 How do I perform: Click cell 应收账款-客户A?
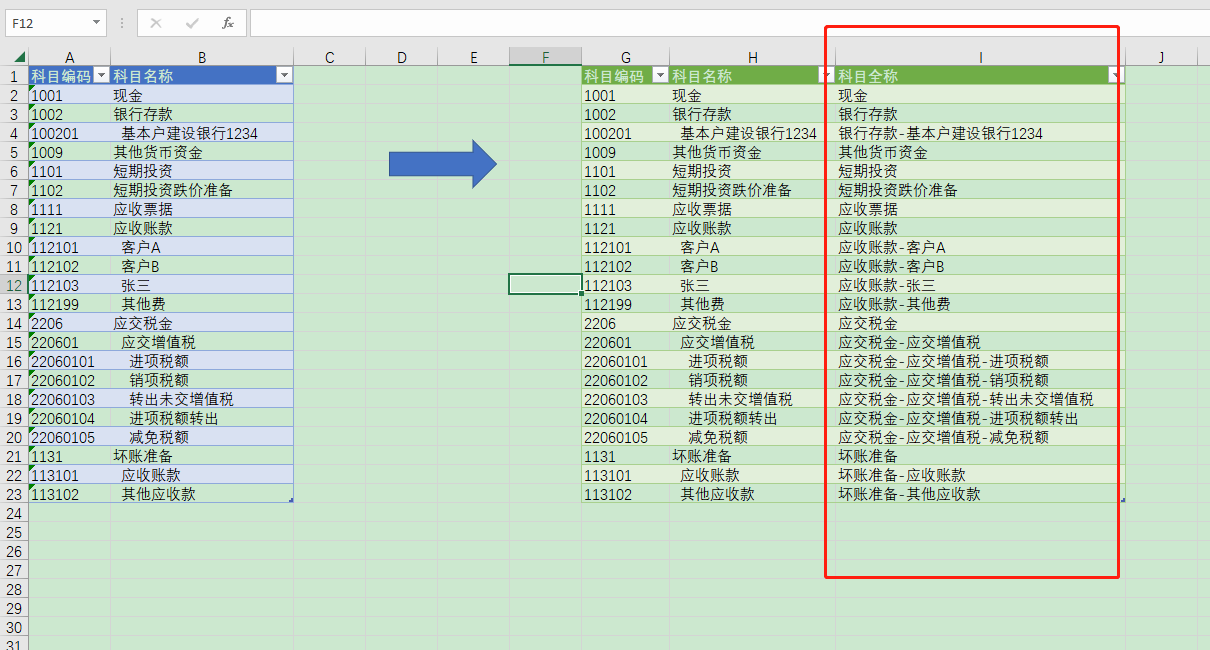tap(980, 247)
